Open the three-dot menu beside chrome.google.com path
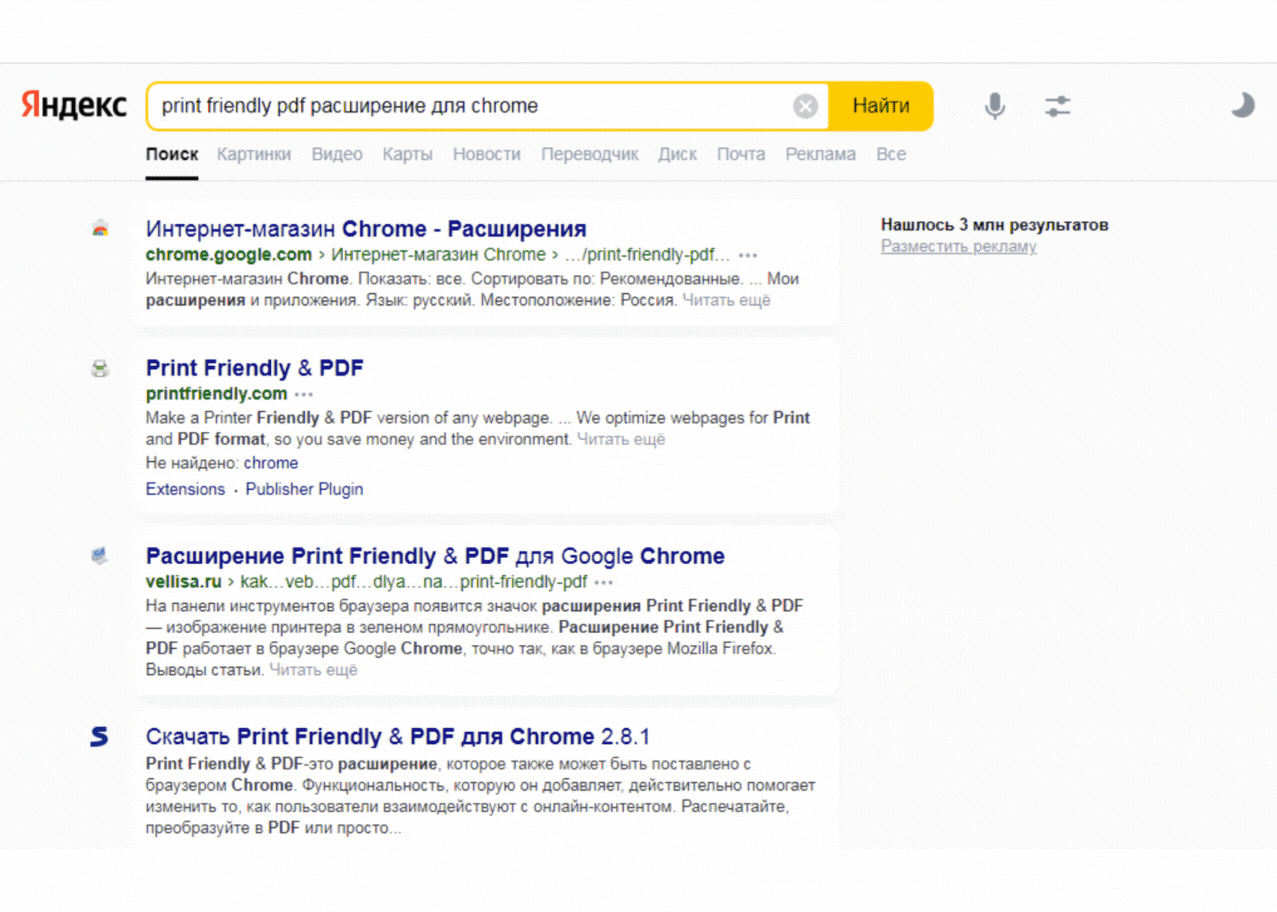 748,255
